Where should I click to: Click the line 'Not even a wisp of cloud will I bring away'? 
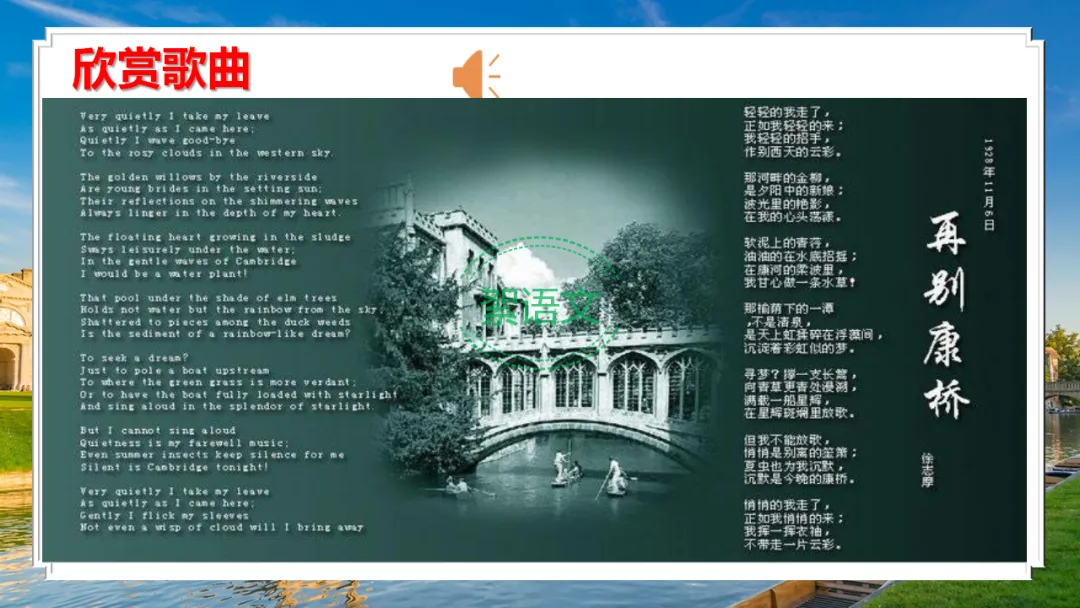coord(221,527)
